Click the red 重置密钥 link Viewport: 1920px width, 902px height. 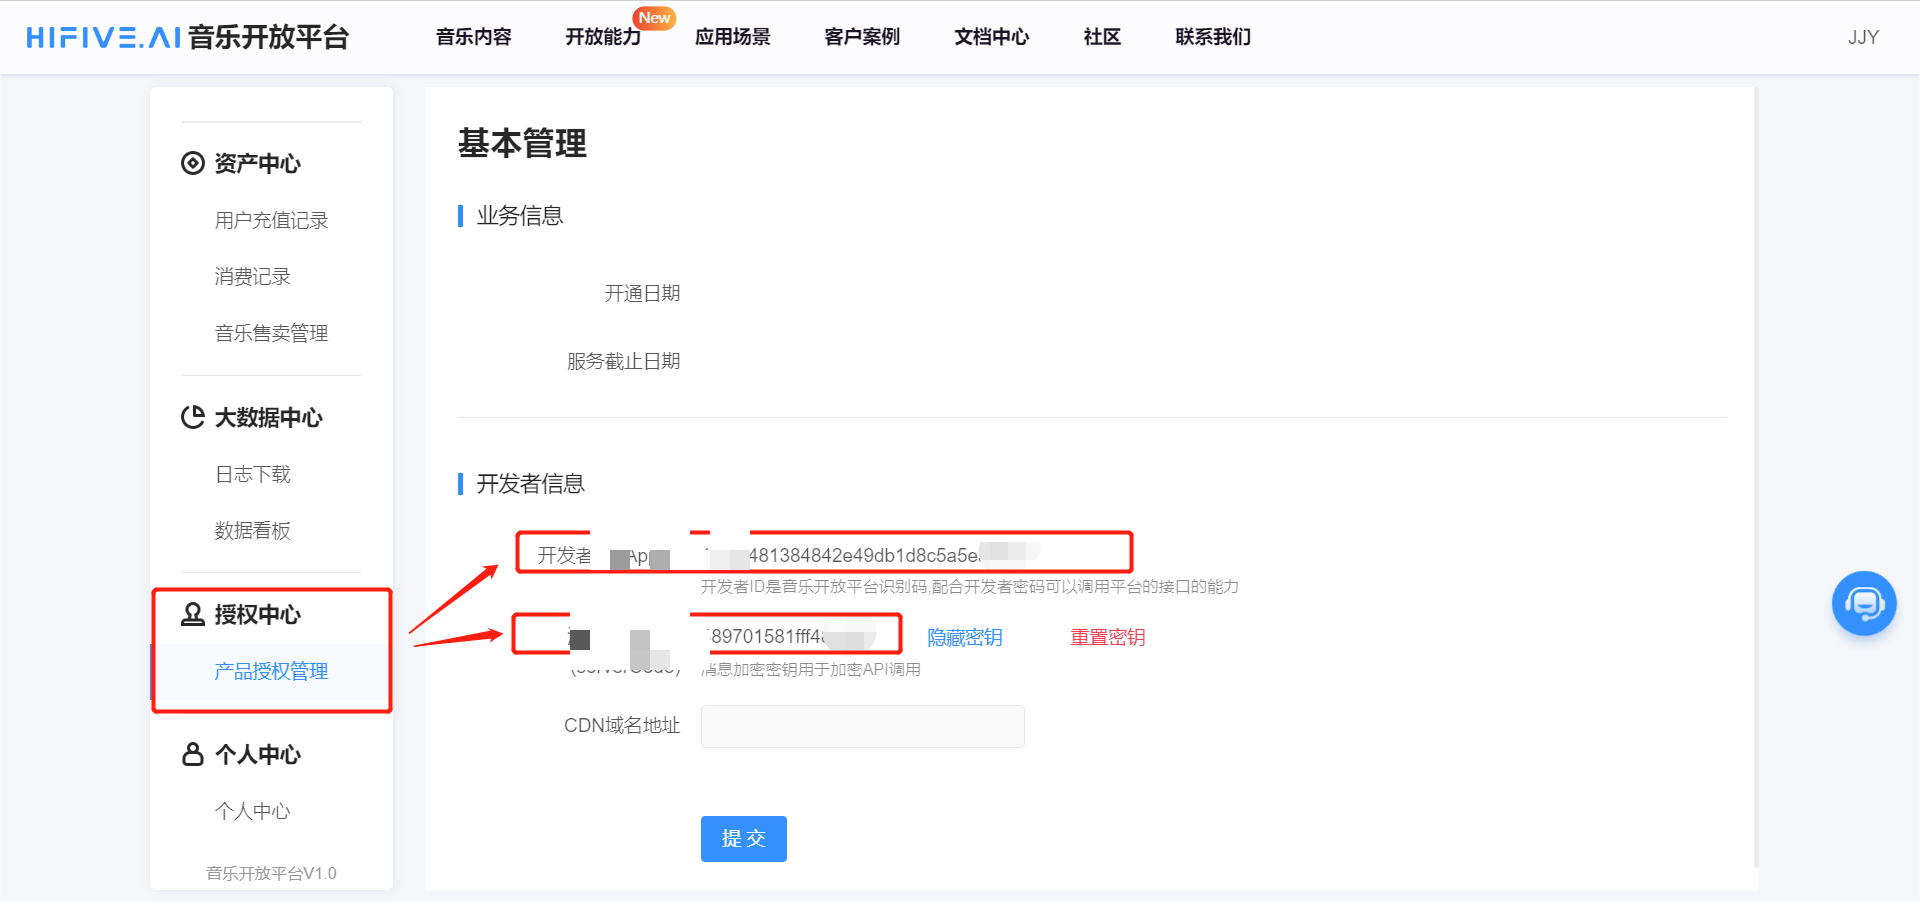tap(1107, 637)
